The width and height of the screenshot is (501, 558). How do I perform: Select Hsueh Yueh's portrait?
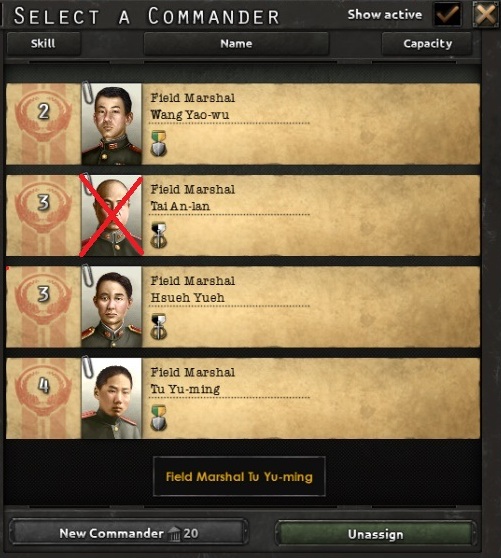[x=112, y=307]
